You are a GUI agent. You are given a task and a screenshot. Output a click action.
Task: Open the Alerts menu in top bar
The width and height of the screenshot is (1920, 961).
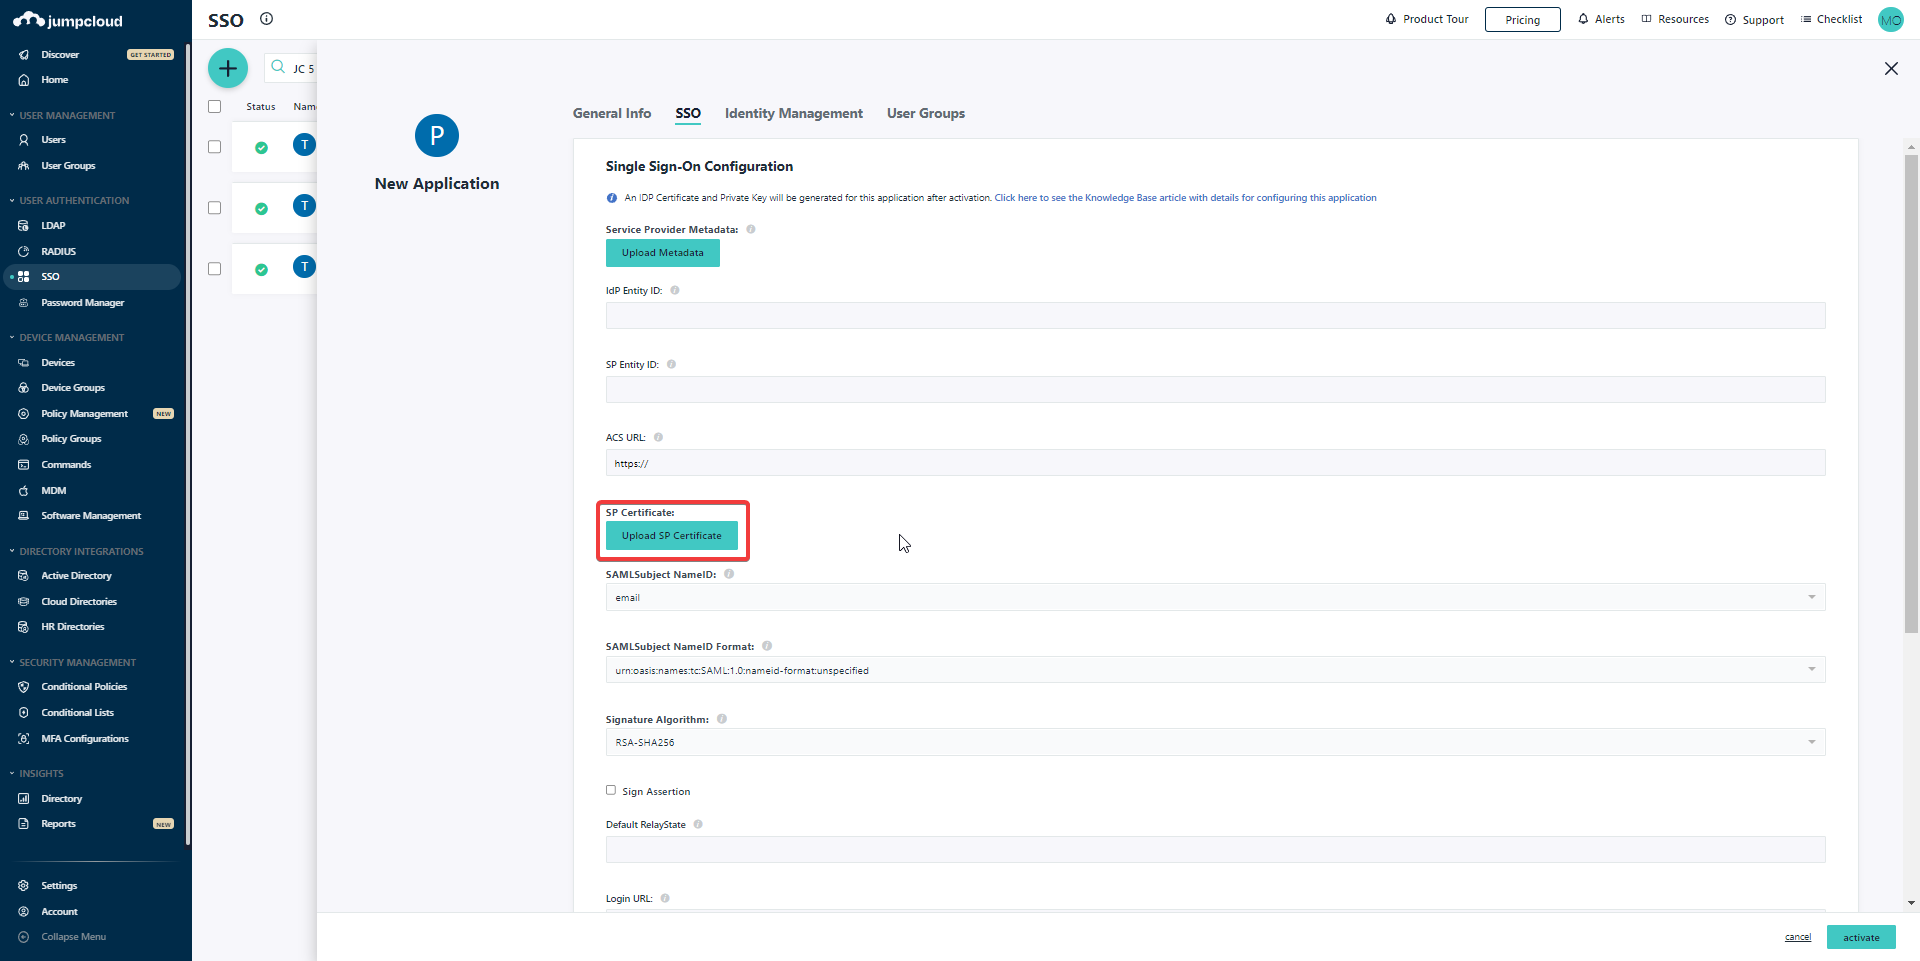[1601, 19]
